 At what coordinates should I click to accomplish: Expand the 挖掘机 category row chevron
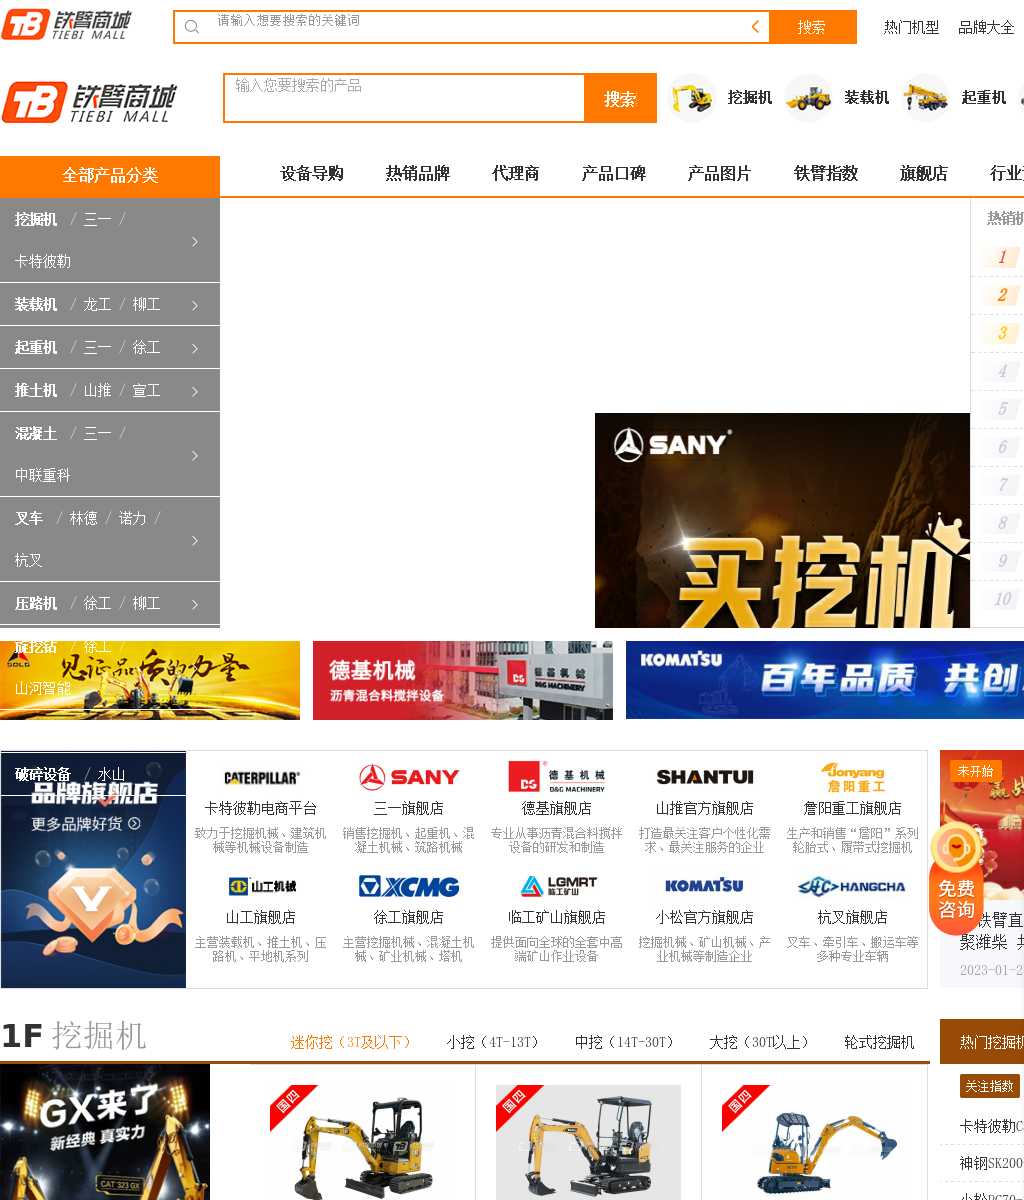195,241
